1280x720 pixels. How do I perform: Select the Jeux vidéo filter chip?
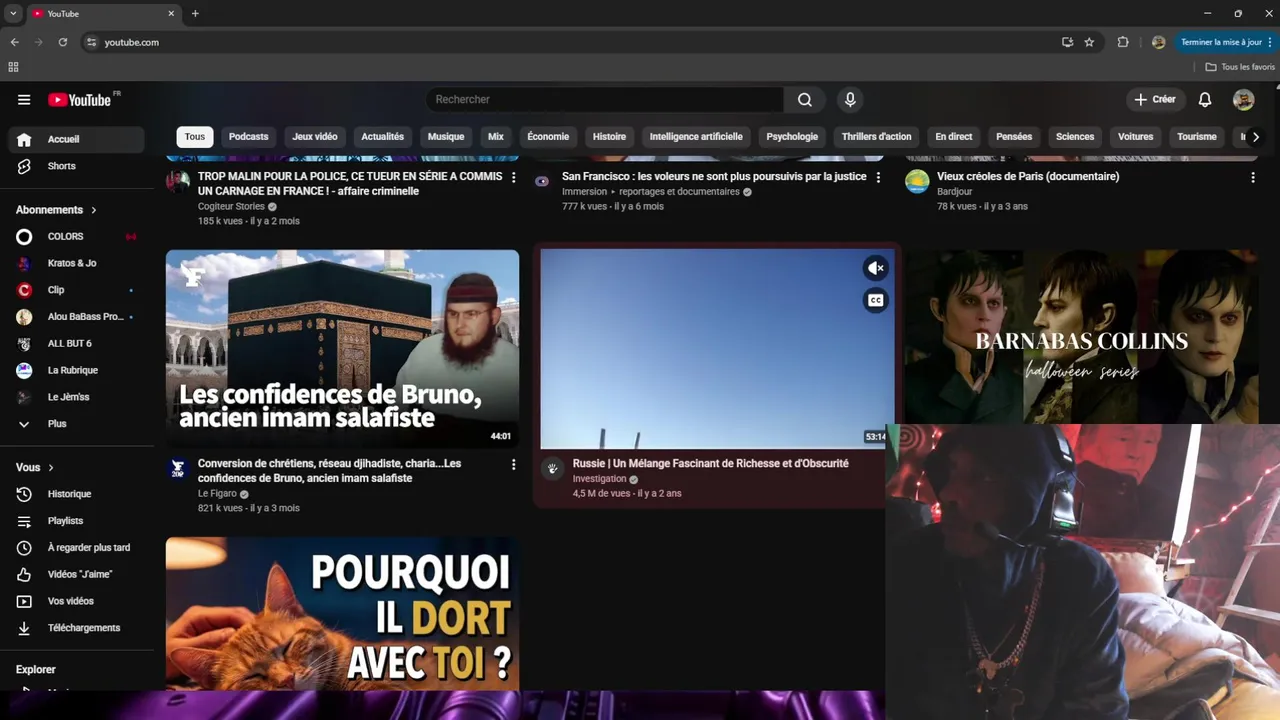pyautogui.click(x=315, y=137)
